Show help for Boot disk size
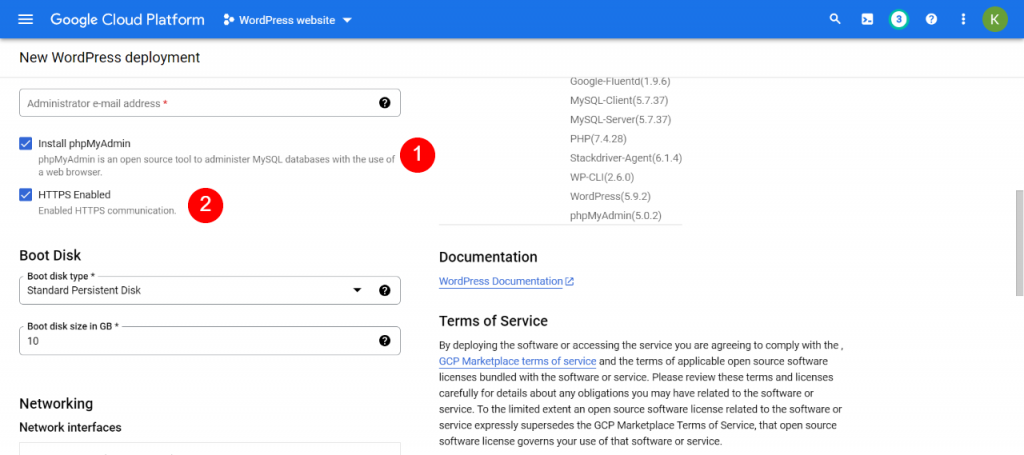This screenshot has height=455, width=1024. click(385, 340)
